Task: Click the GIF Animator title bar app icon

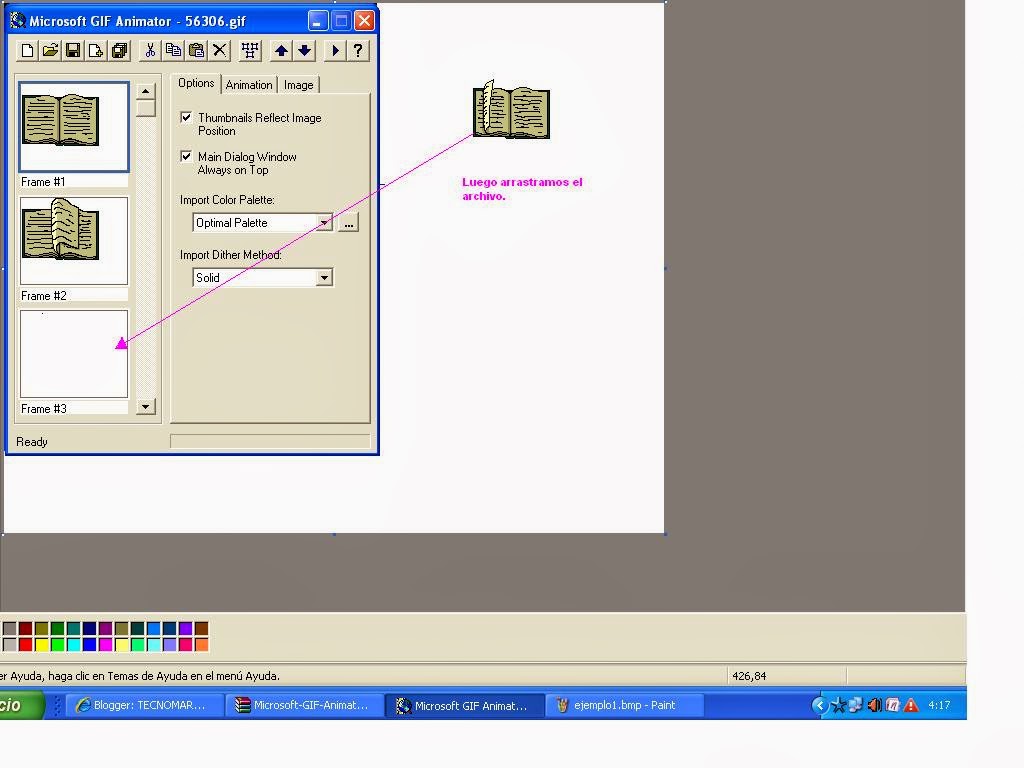Action: (18, 21)
